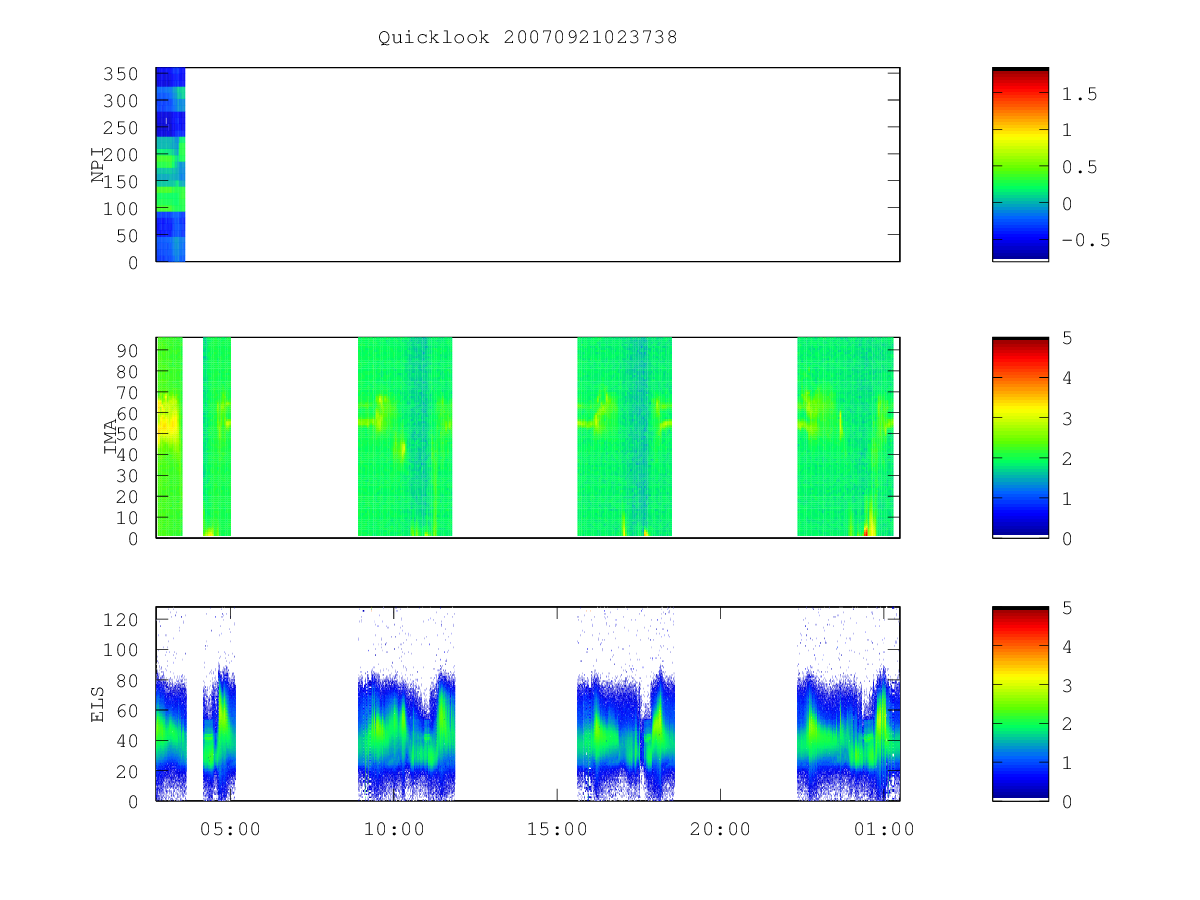
Task: Click the "01:00" time tick label
Action: 883,829
